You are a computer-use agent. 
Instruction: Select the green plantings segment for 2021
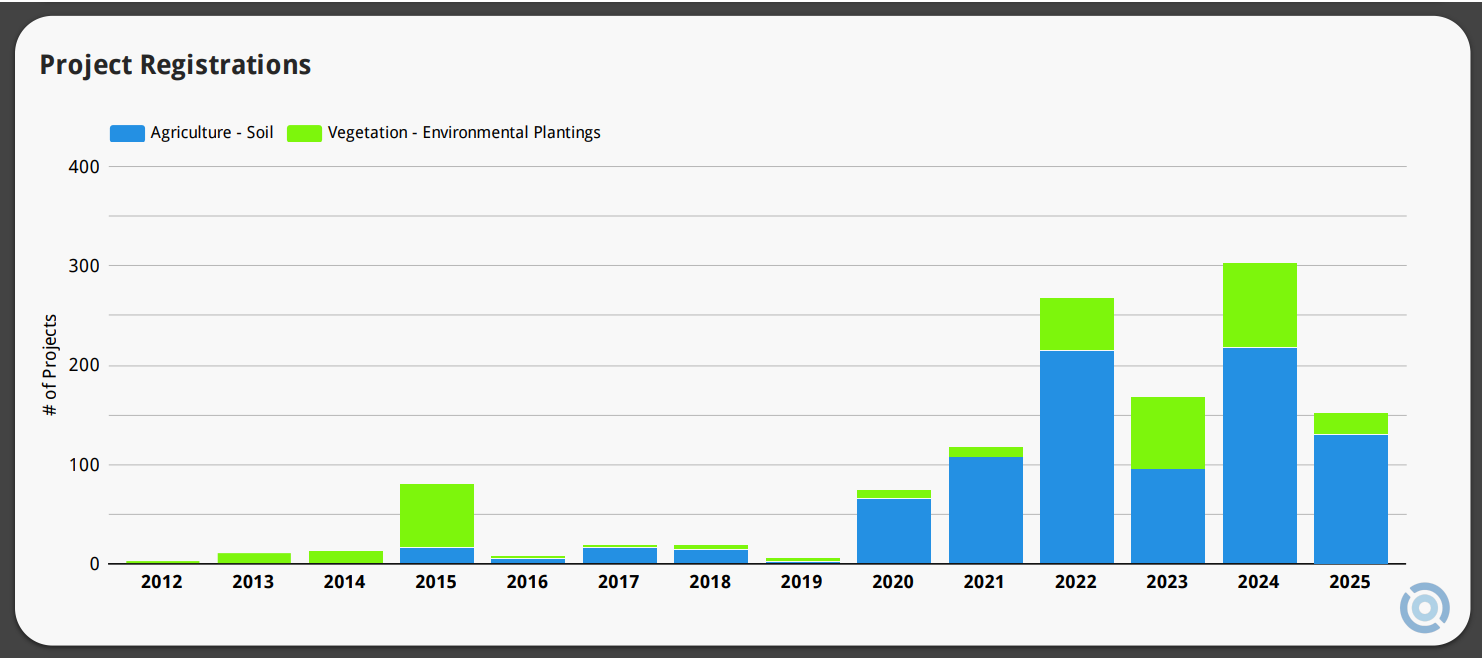click(x=985, y=452)
